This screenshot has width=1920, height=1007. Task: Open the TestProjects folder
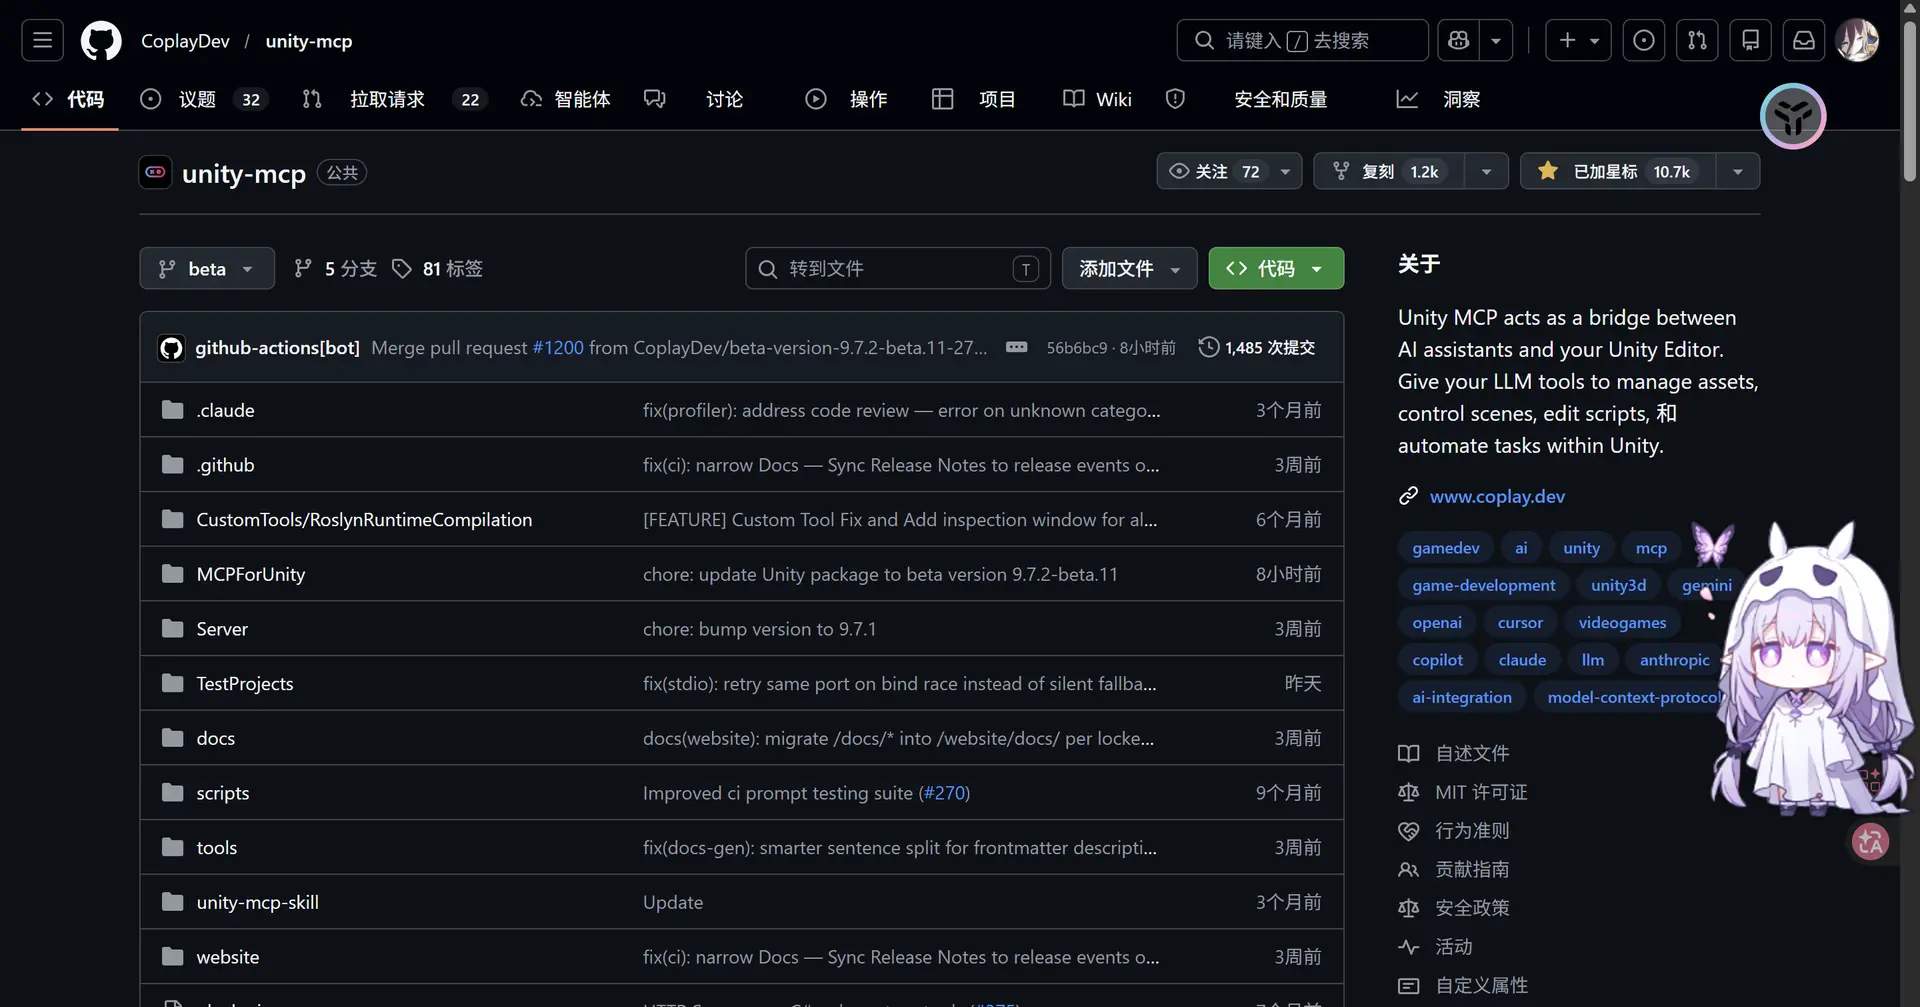coord(245,683)
